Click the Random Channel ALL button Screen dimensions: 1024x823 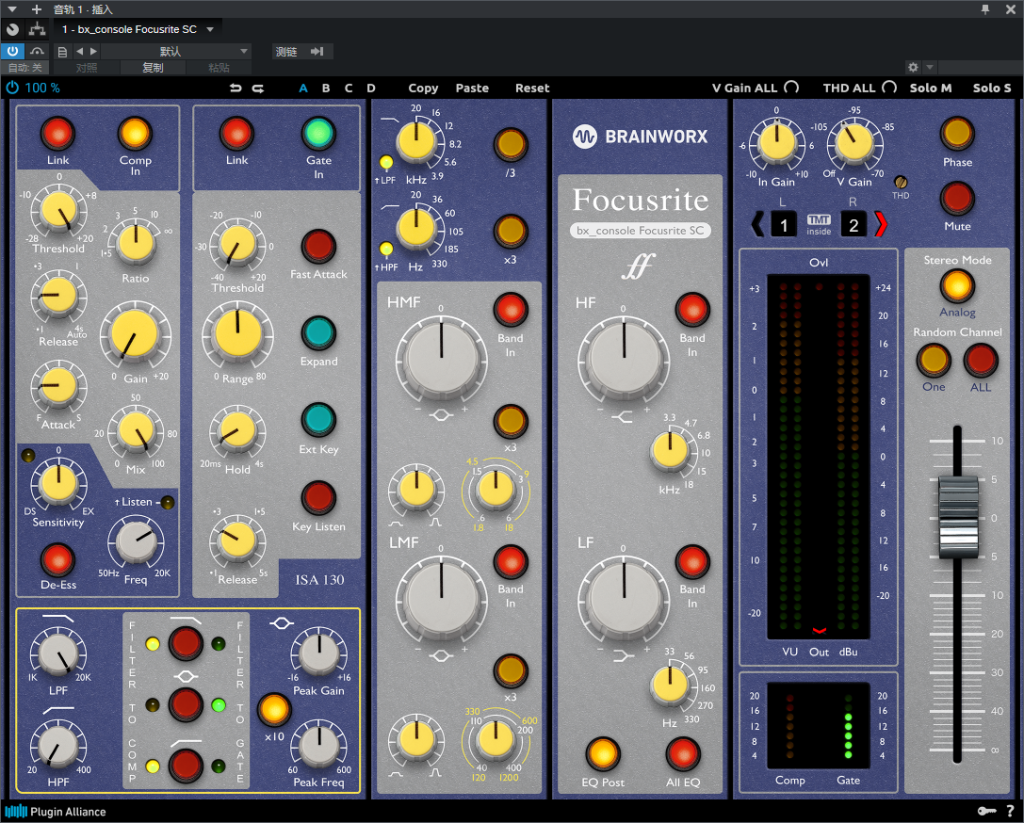pyautogui.click(x=981, y=360)
